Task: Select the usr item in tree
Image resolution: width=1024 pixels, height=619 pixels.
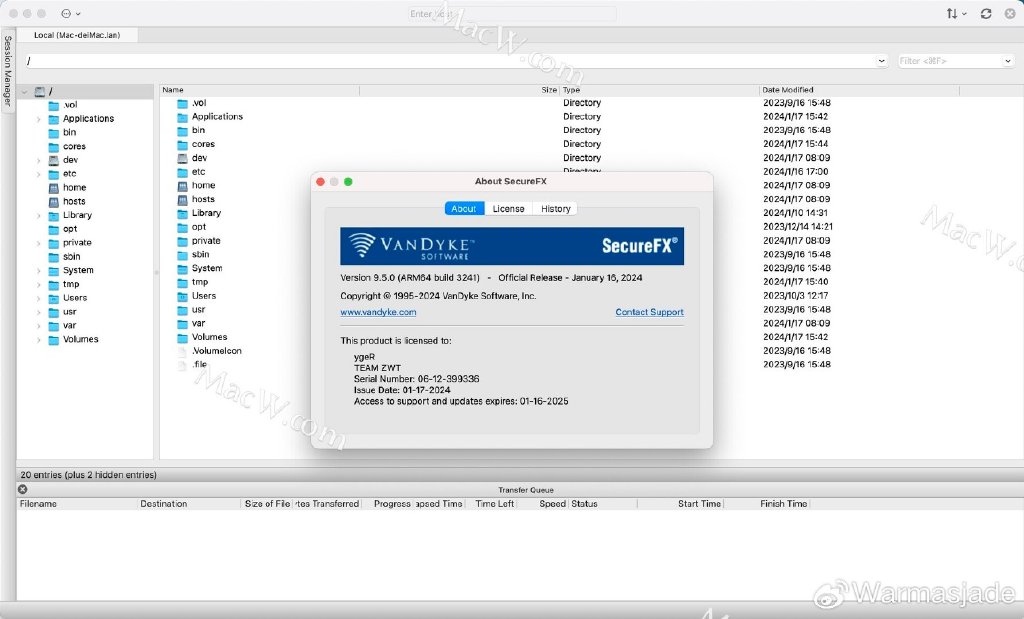Action: pos(69,312)
